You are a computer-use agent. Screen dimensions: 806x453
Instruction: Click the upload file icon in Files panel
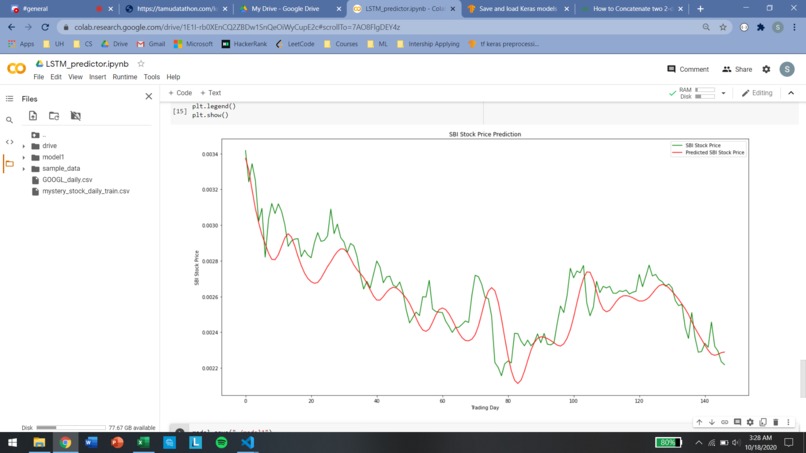click(33, 116)
